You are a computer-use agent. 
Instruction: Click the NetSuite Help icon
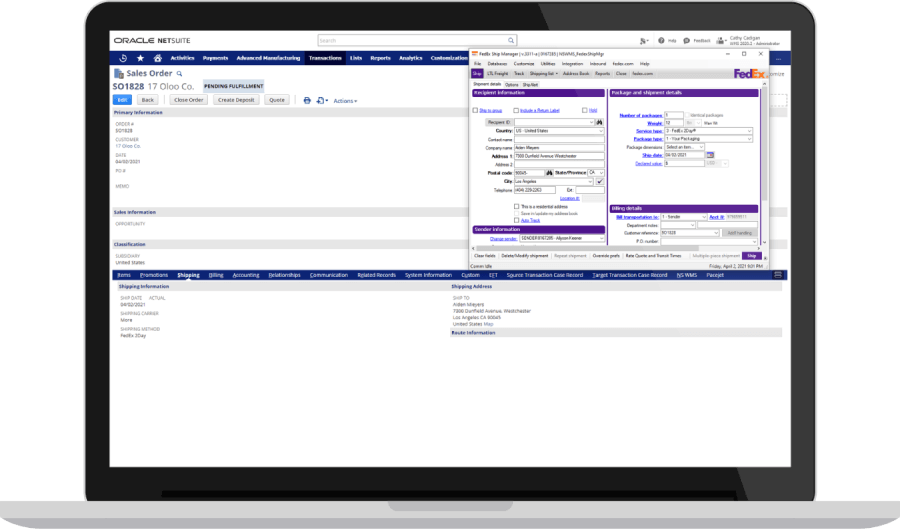coord(661,41)
